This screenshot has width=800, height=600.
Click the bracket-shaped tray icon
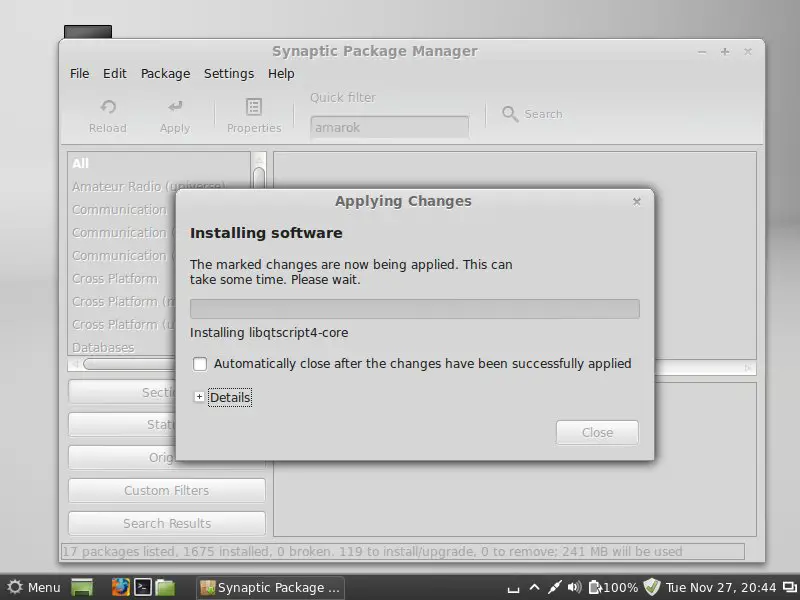(x=513, y=589)
